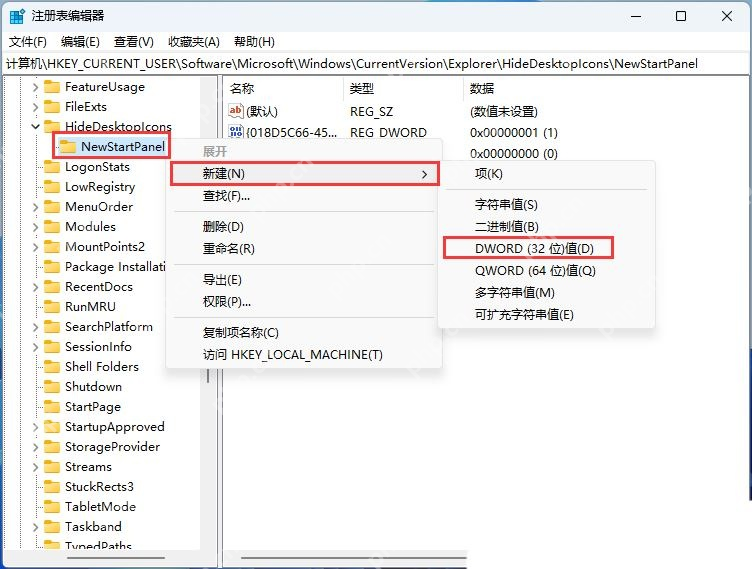Image resolution: width=752 pixels, height=569 pixels.
Task: Click the Streams folder icon
Action: [x=52, y=467]
